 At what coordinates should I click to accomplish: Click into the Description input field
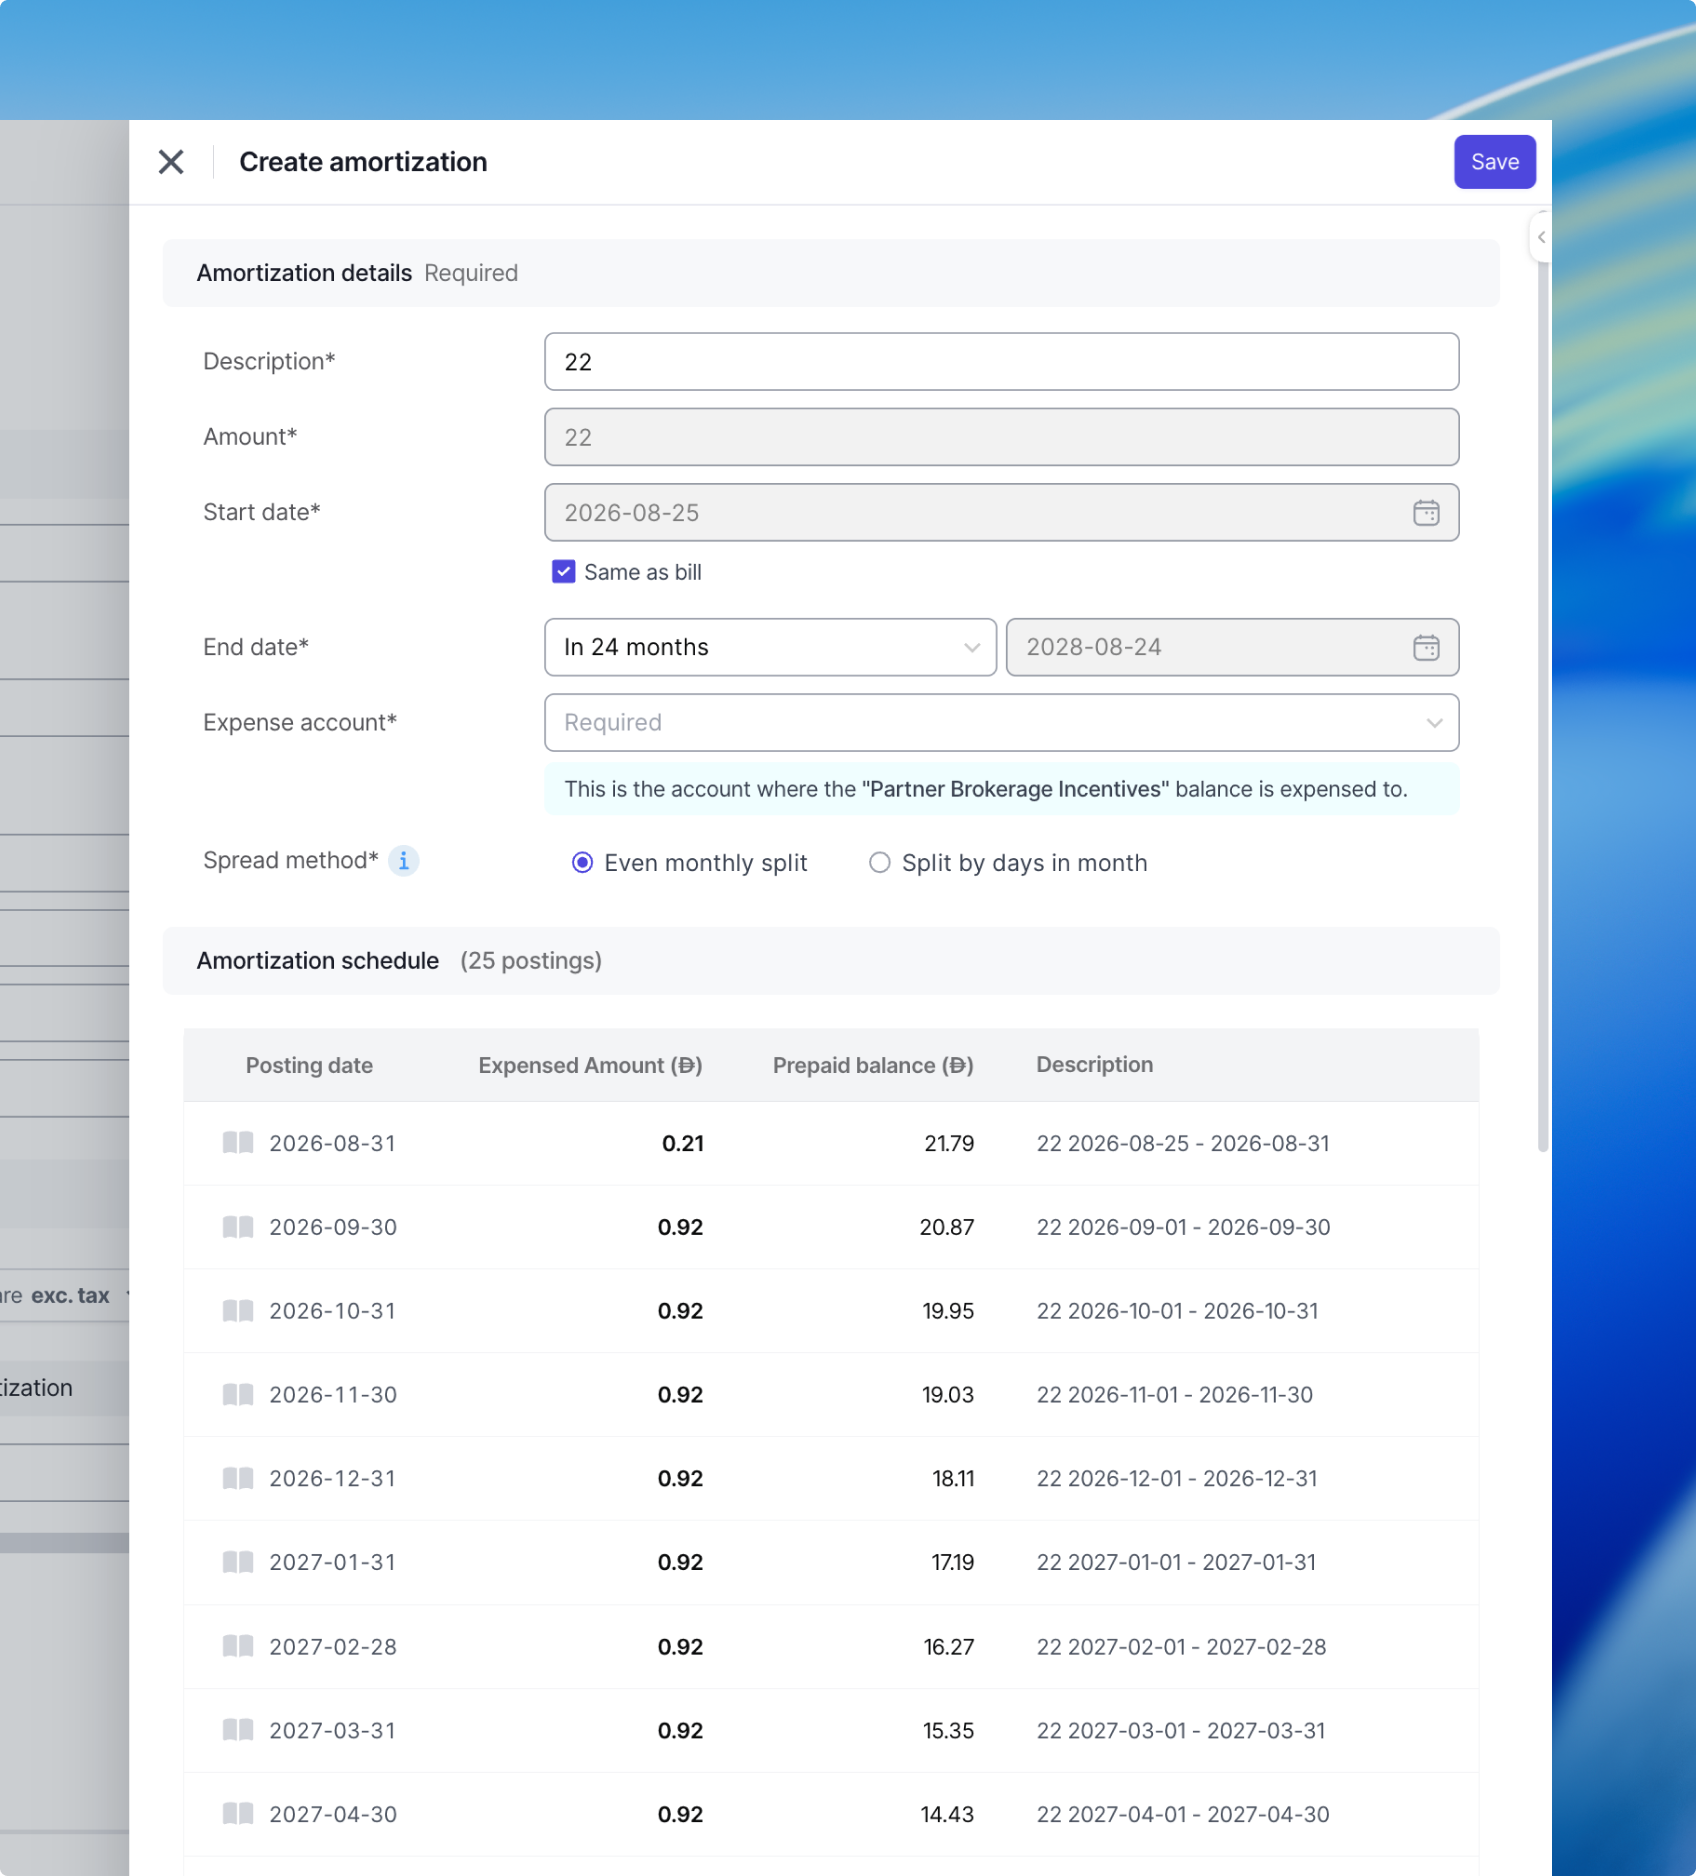[x=1001, y=362]
